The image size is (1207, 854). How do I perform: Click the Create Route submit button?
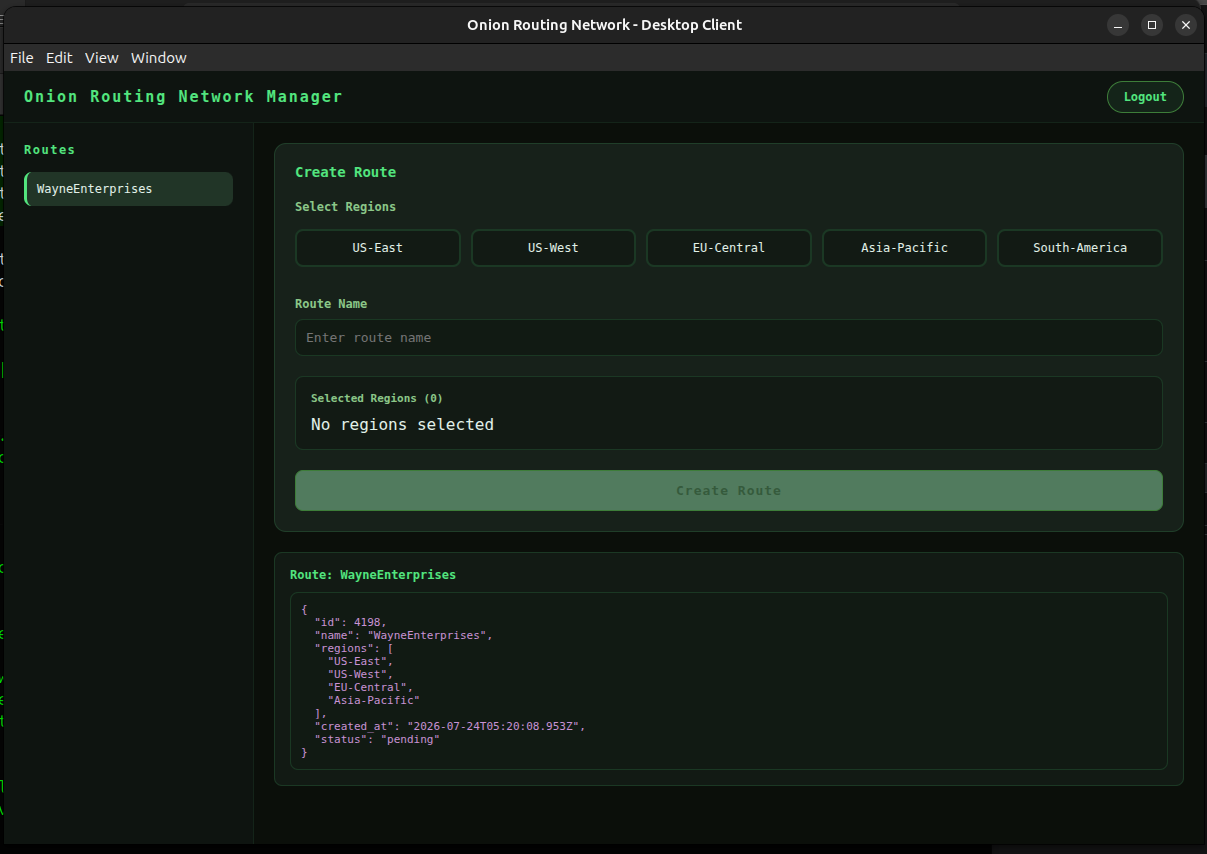click(x=729, y=491)
